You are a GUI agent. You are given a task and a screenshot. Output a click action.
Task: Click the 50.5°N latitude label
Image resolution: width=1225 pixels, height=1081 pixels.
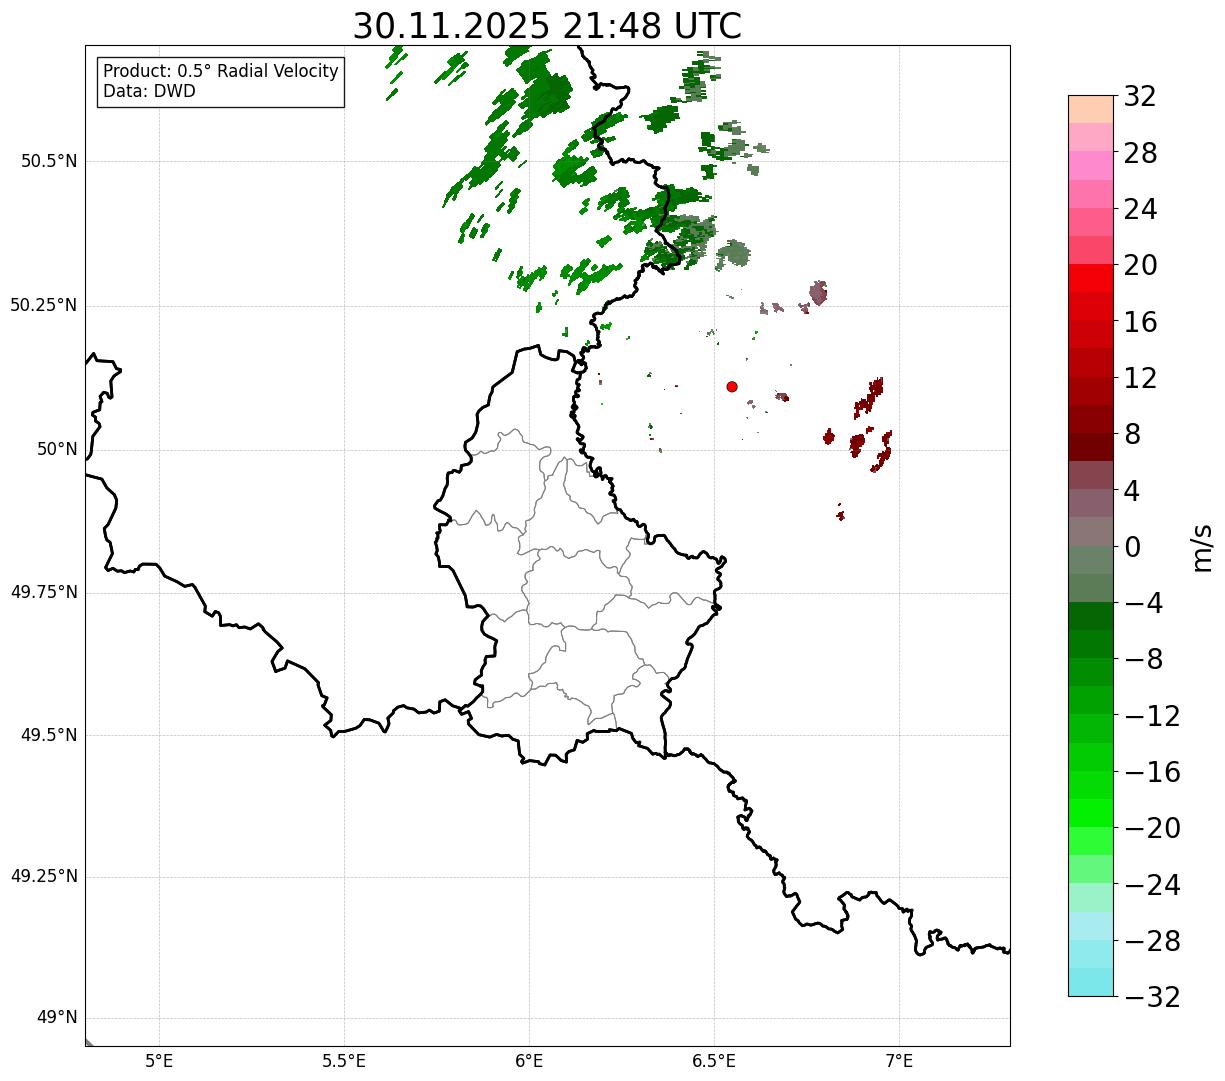[x=49, y=161]
